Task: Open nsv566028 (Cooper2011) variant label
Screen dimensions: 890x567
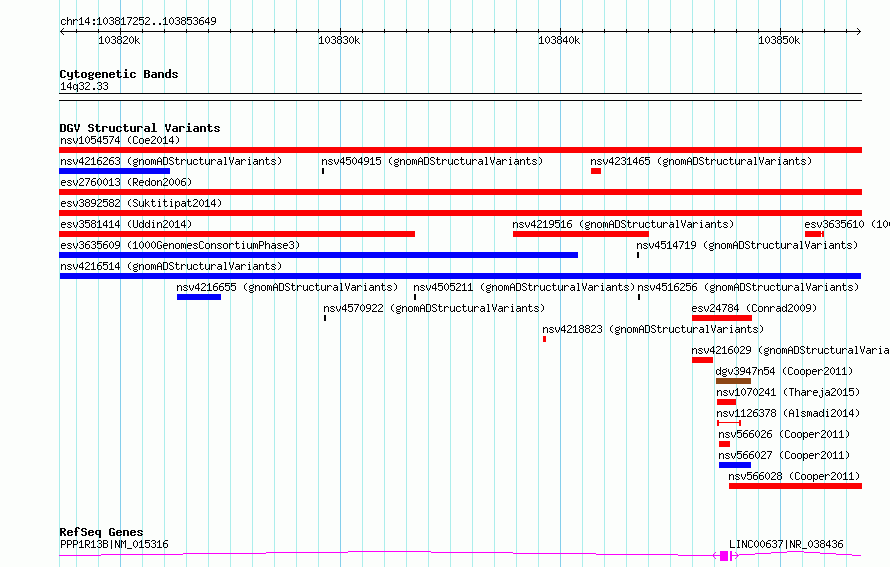Action: (x=795, y=476)
